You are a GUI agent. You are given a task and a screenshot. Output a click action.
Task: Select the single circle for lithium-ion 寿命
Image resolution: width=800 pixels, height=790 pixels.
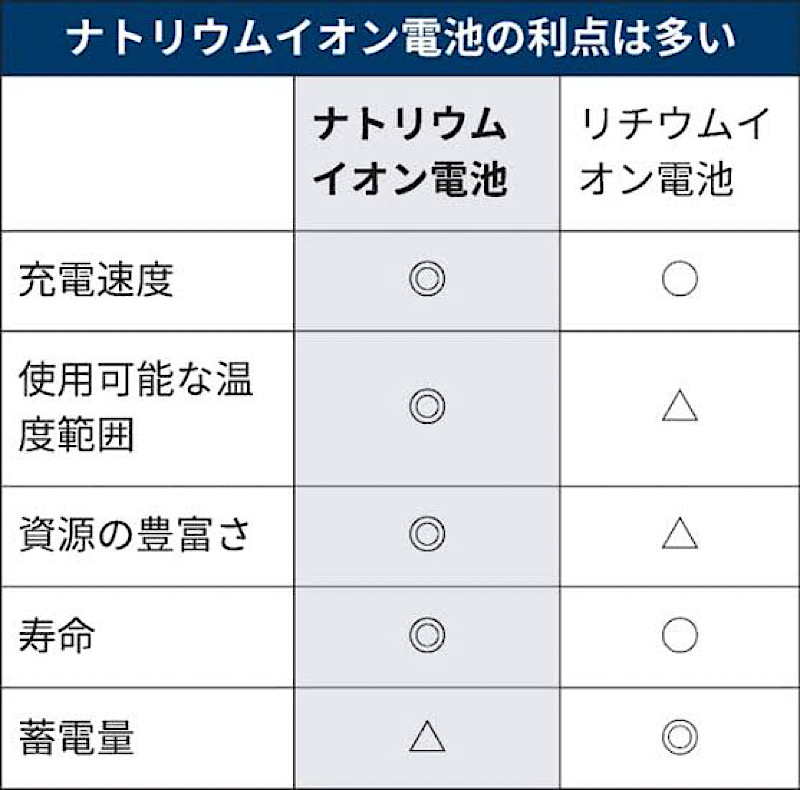(x=680, y=635)
